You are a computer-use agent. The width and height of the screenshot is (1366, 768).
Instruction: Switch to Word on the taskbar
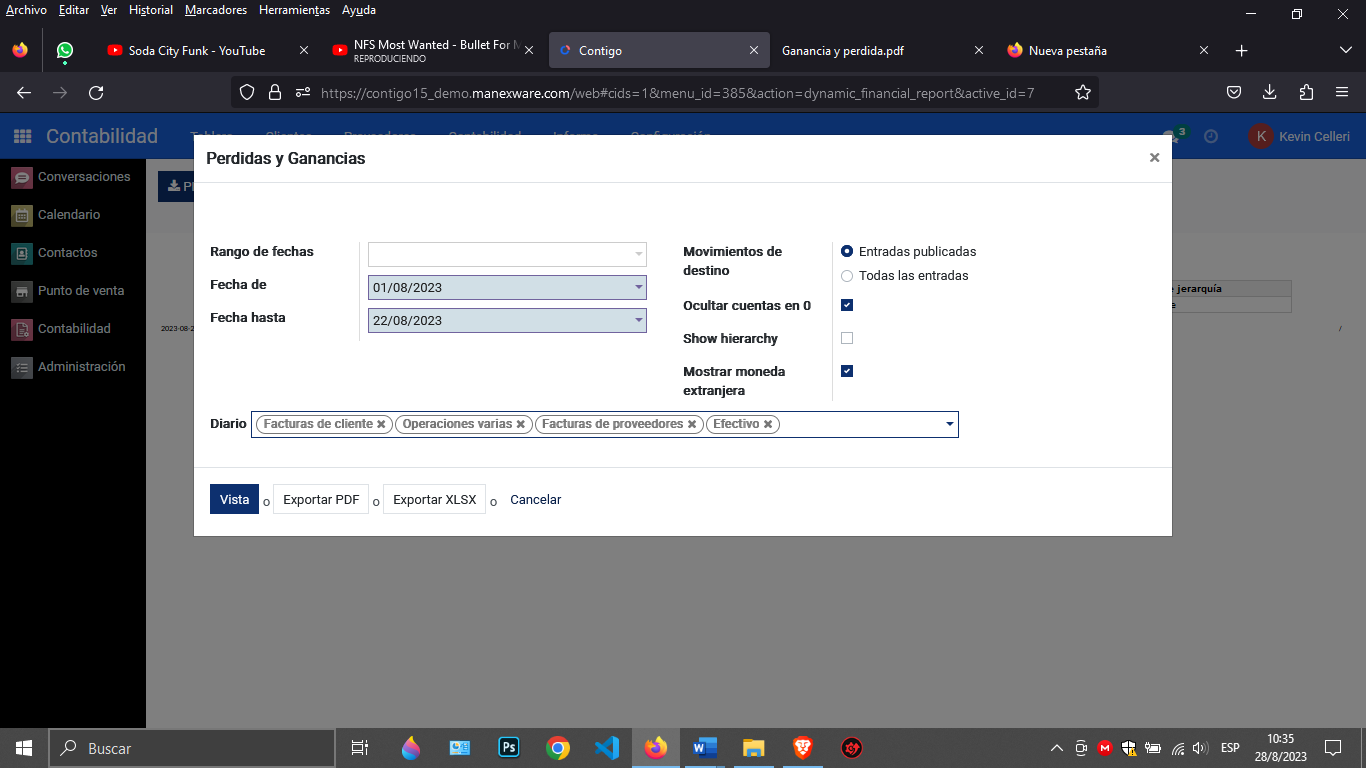(705, 748)
